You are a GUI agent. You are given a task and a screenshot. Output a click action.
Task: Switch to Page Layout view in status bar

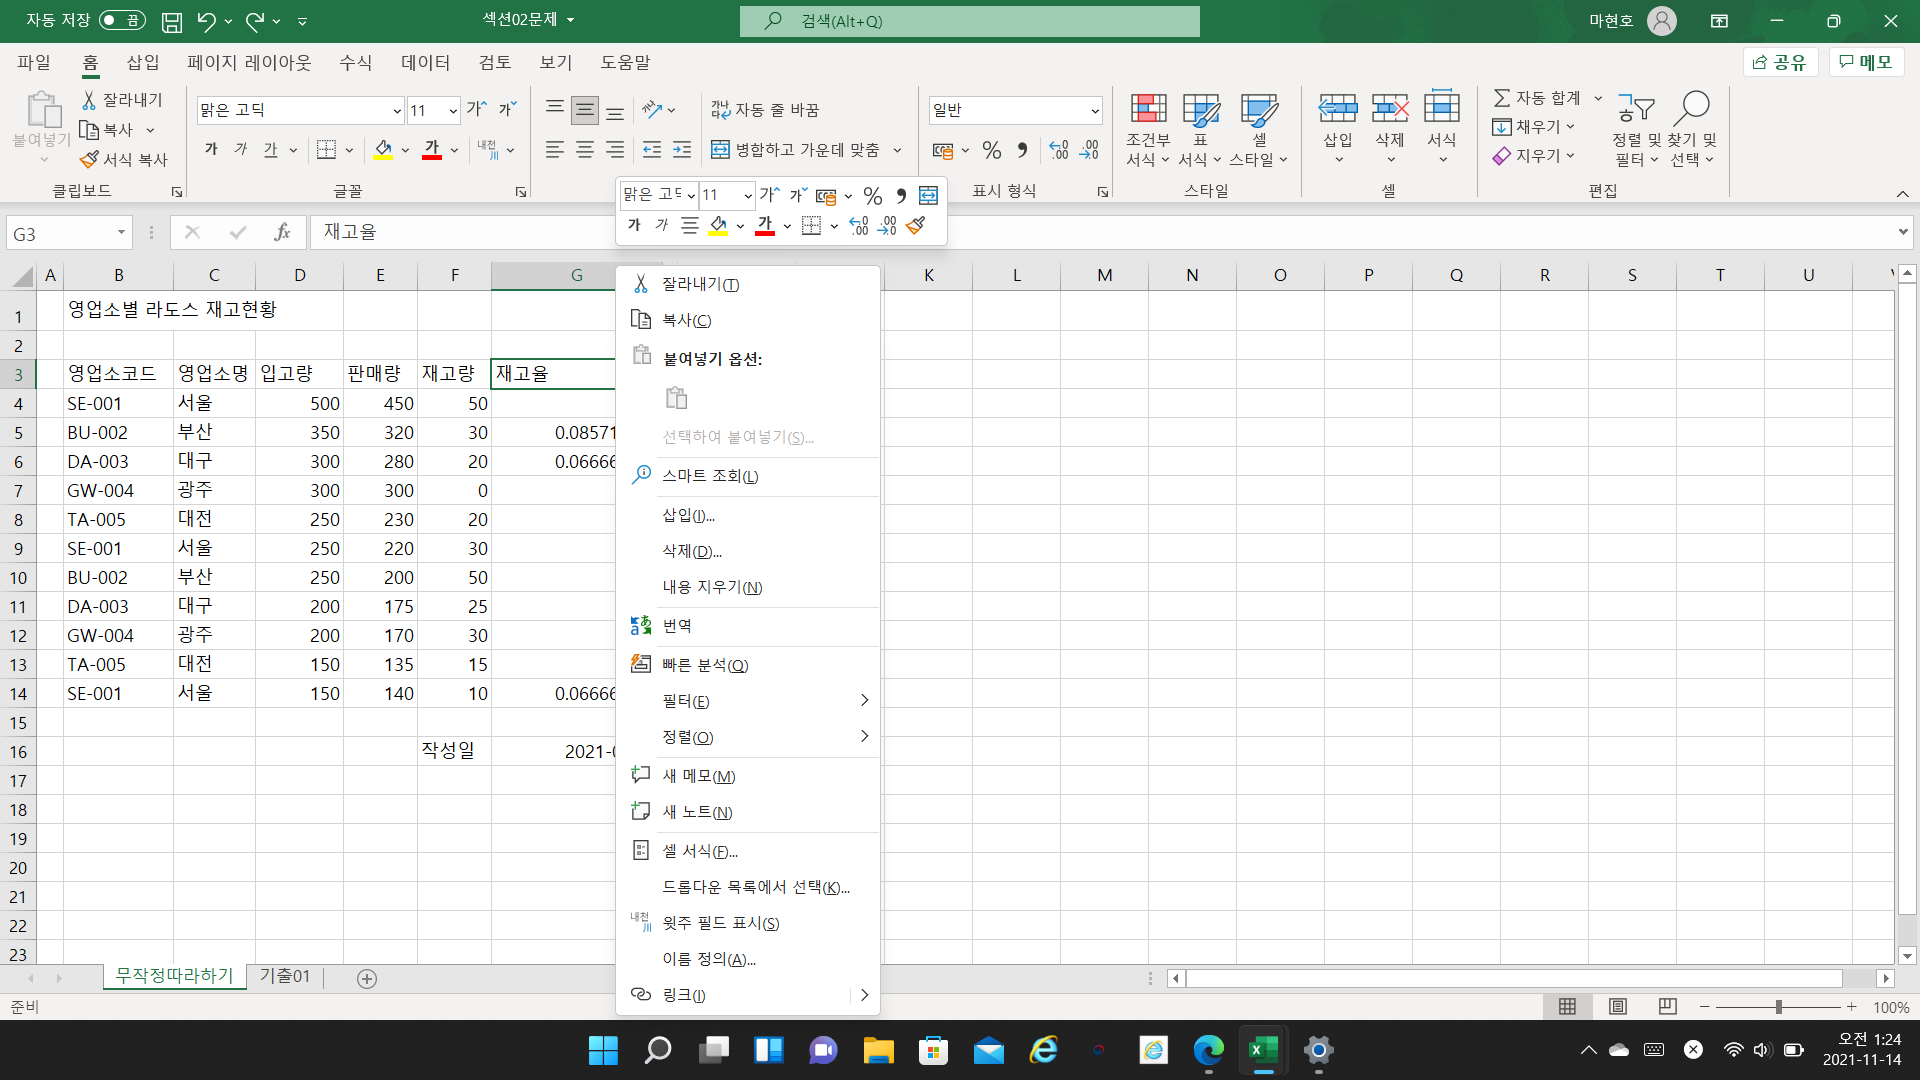[x=1617, y=1007]
